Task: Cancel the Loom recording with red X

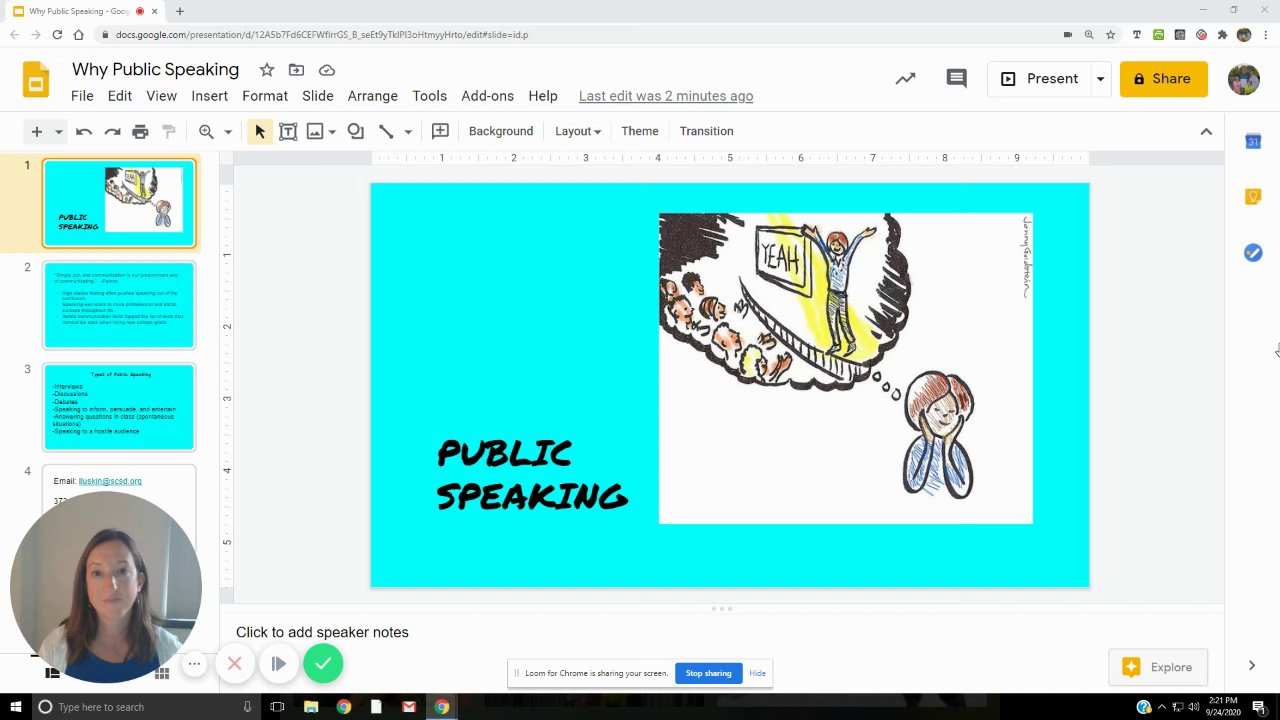Action: coord(234,664)
